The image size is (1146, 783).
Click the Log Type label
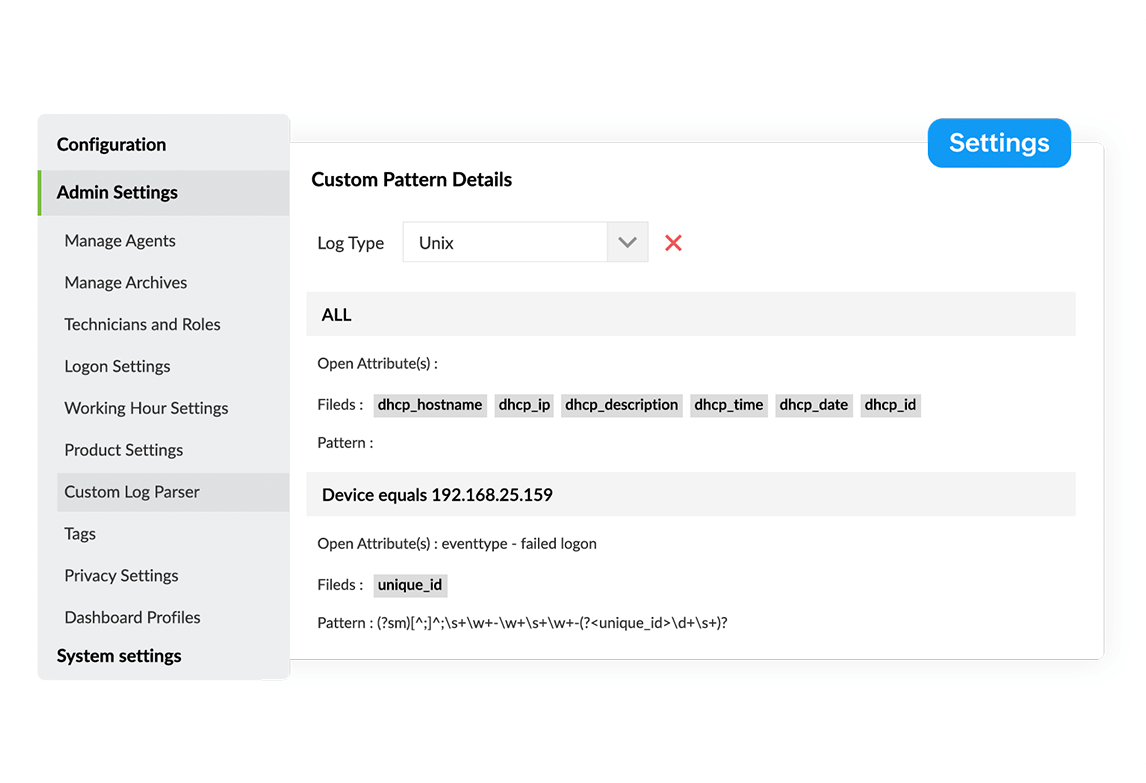(351, 243)
